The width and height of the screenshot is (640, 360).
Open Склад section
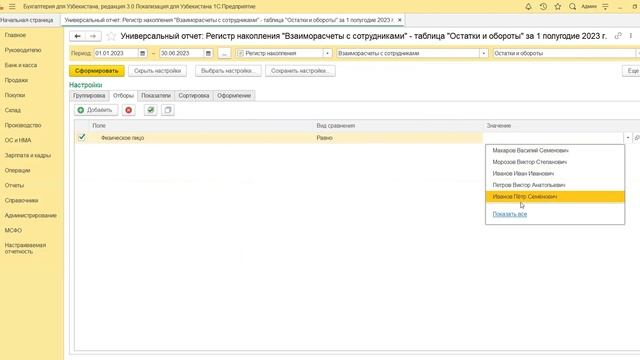(x=13, y=110)
